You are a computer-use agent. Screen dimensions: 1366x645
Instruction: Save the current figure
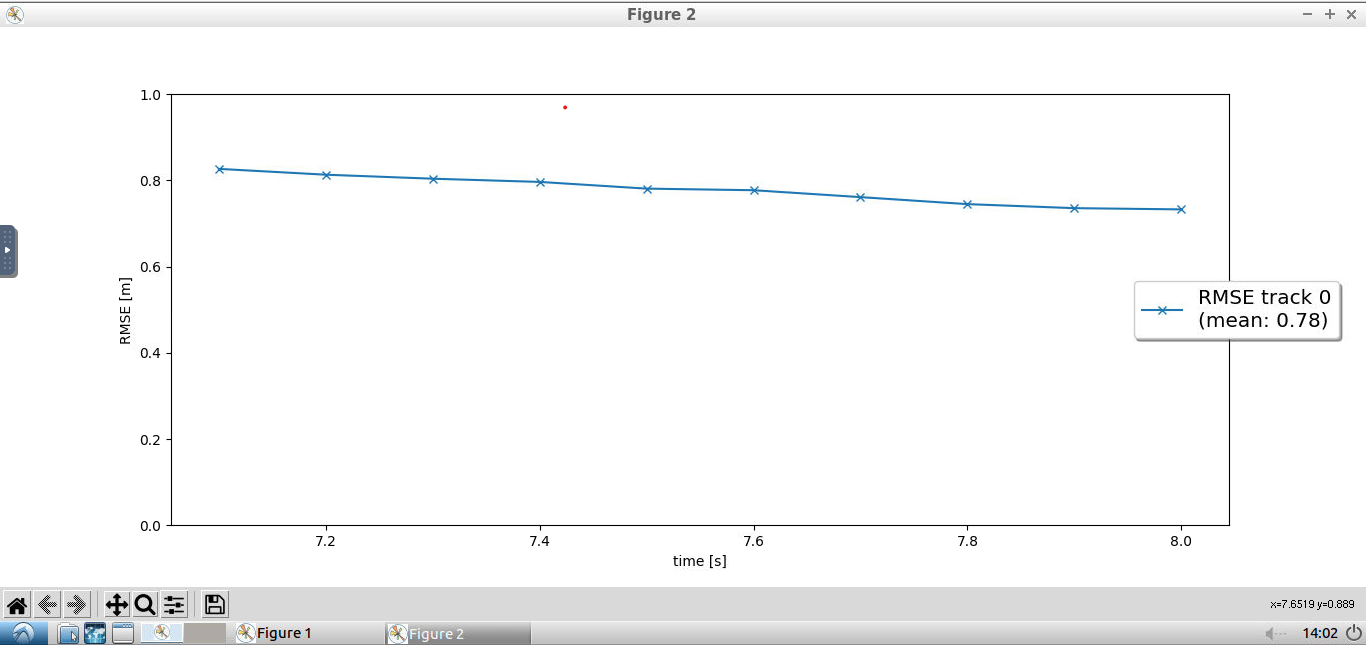214,604
